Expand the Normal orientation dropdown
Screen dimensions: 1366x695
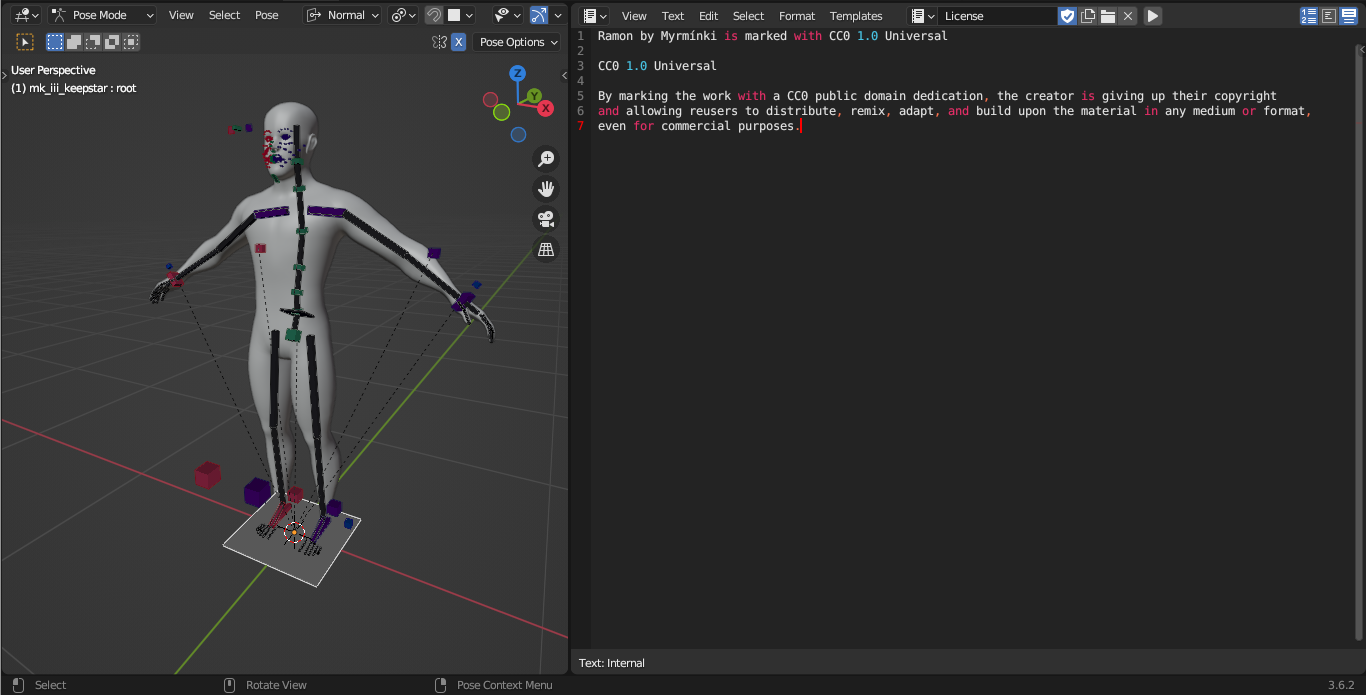[x=343, y=16]
